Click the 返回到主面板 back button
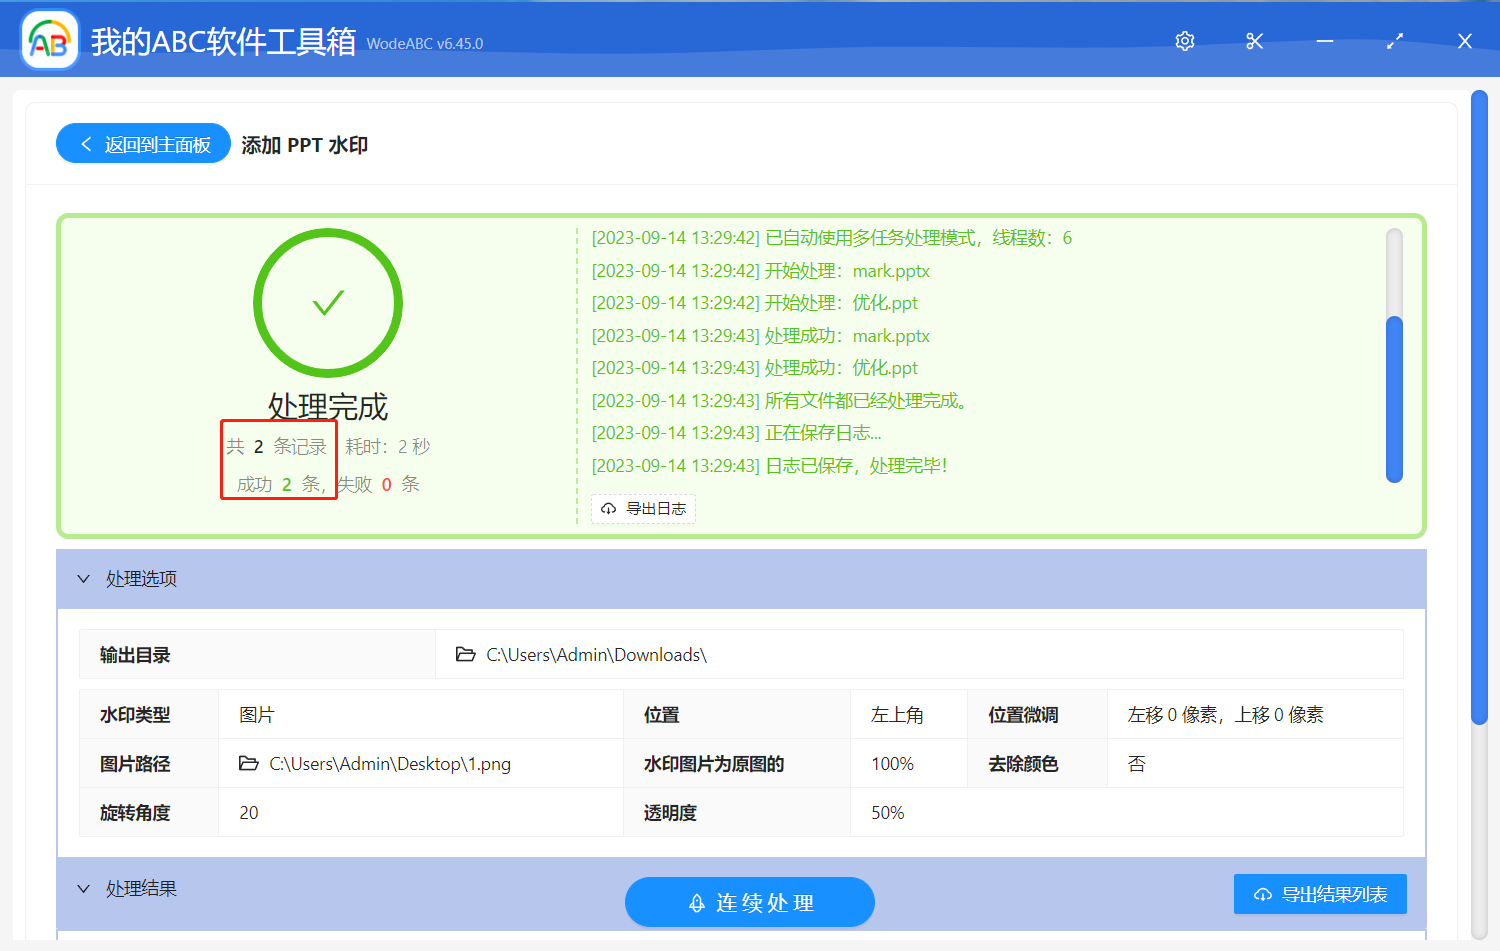The width and height of the screenshot is (1500, 951). point(142,143)
